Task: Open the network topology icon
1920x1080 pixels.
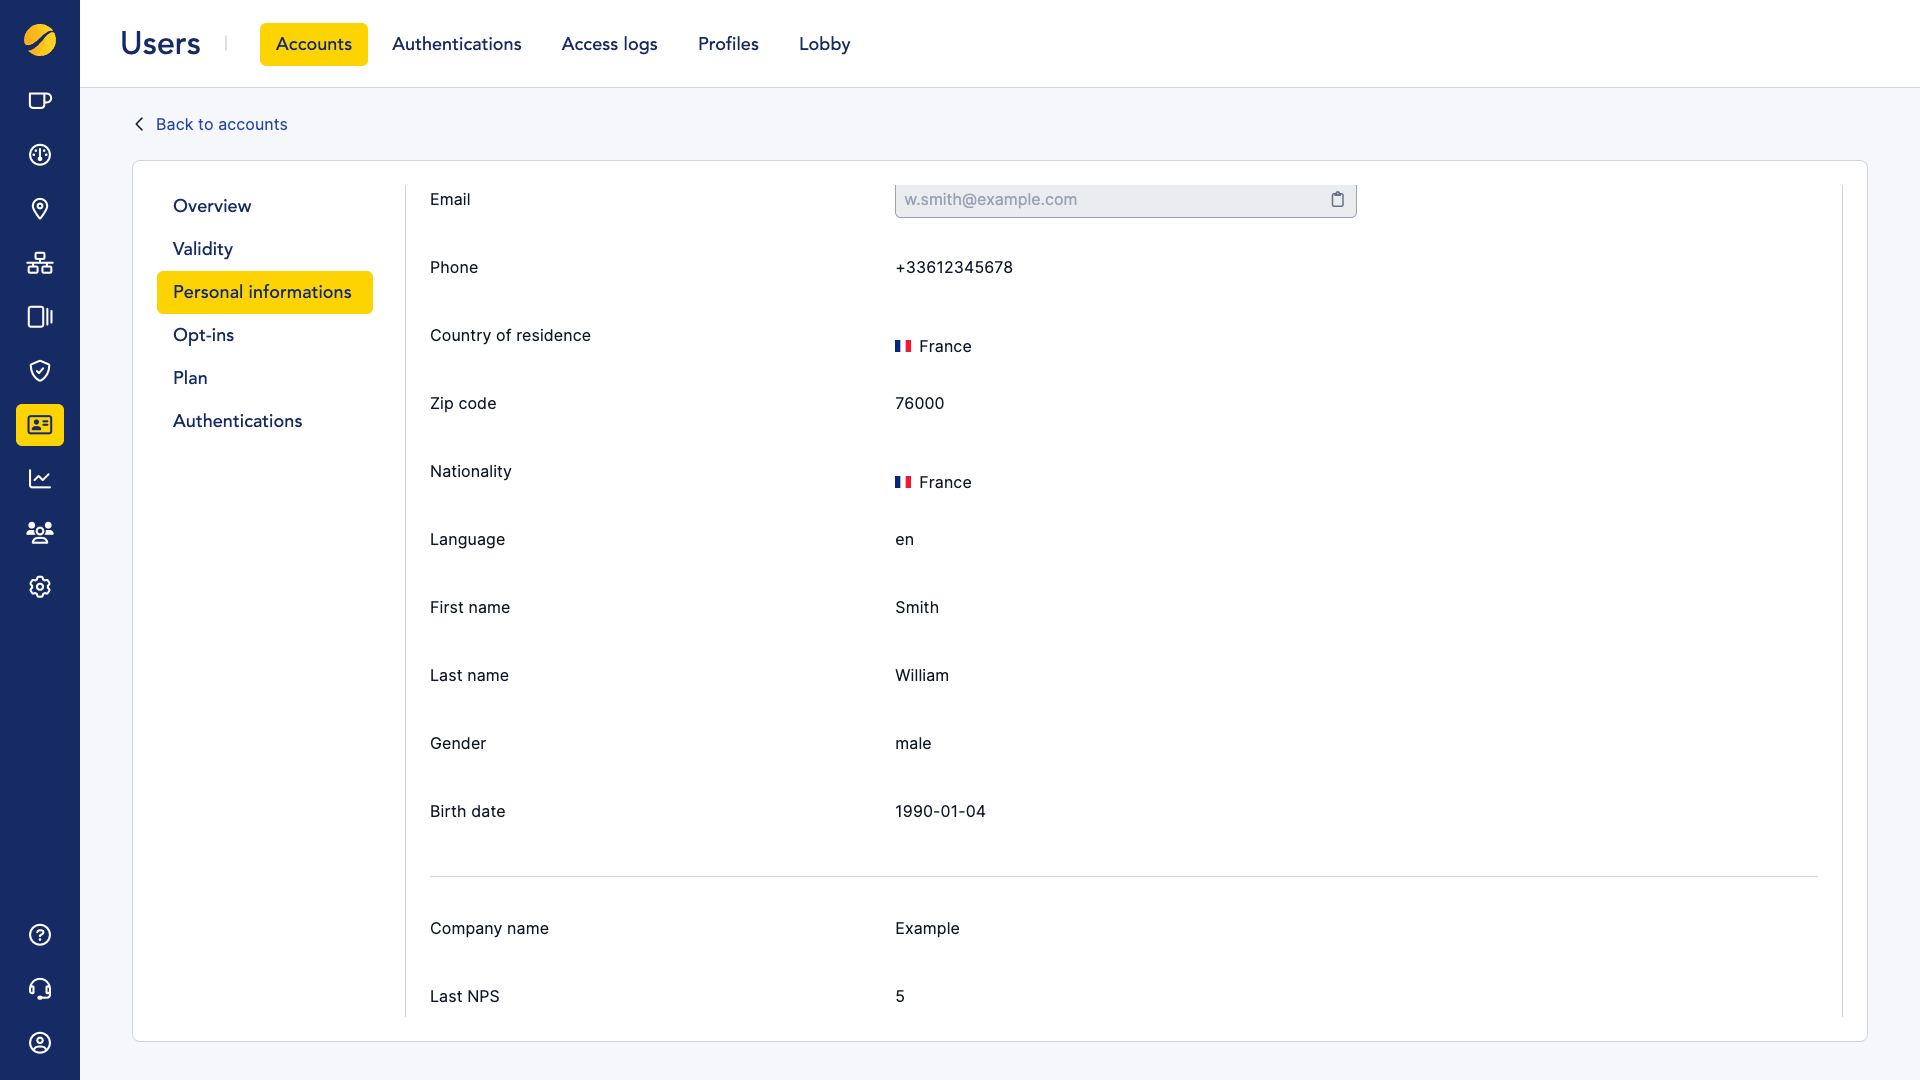Action: tap(40, 263)
